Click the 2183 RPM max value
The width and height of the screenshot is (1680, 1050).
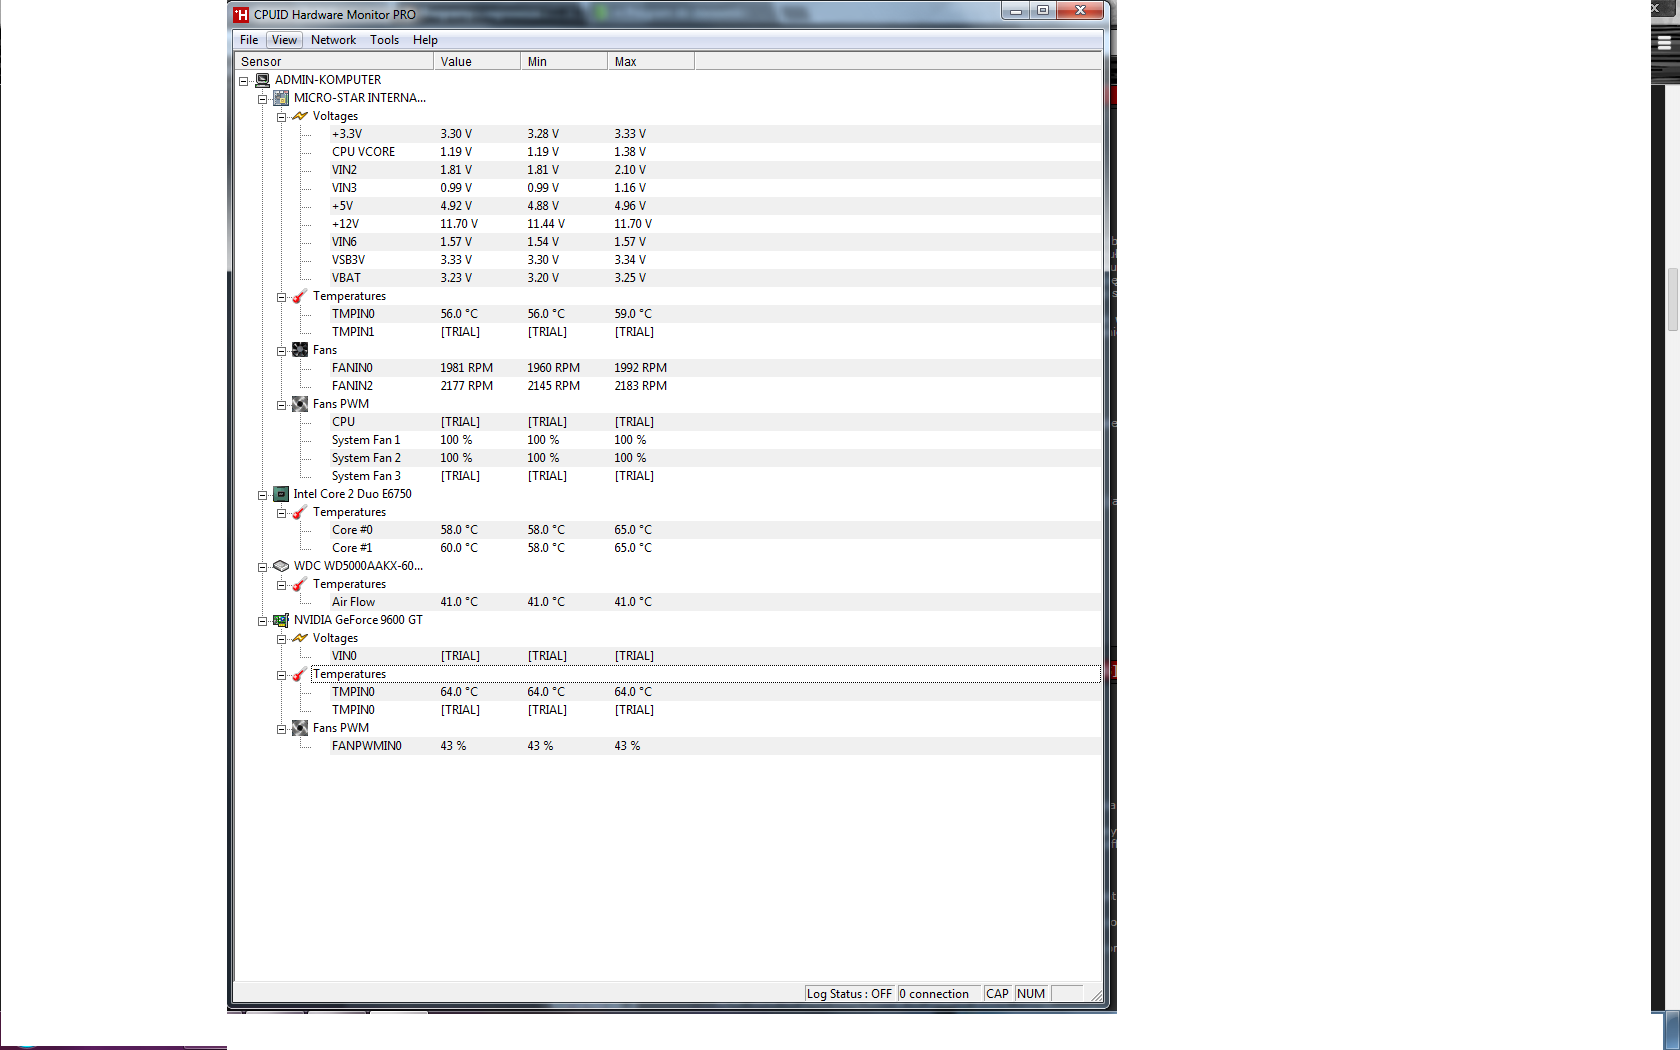click(640, 386)
